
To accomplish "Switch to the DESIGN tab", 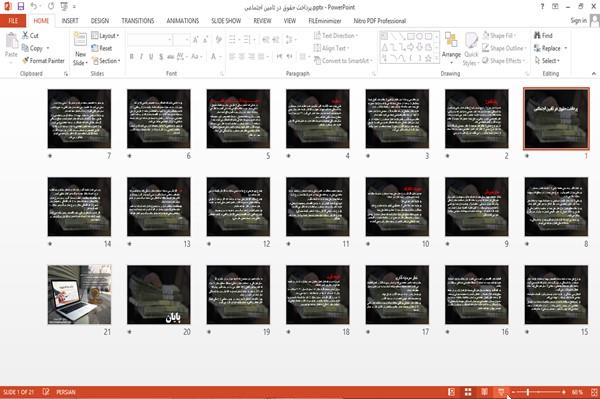I will click(100, 21).
